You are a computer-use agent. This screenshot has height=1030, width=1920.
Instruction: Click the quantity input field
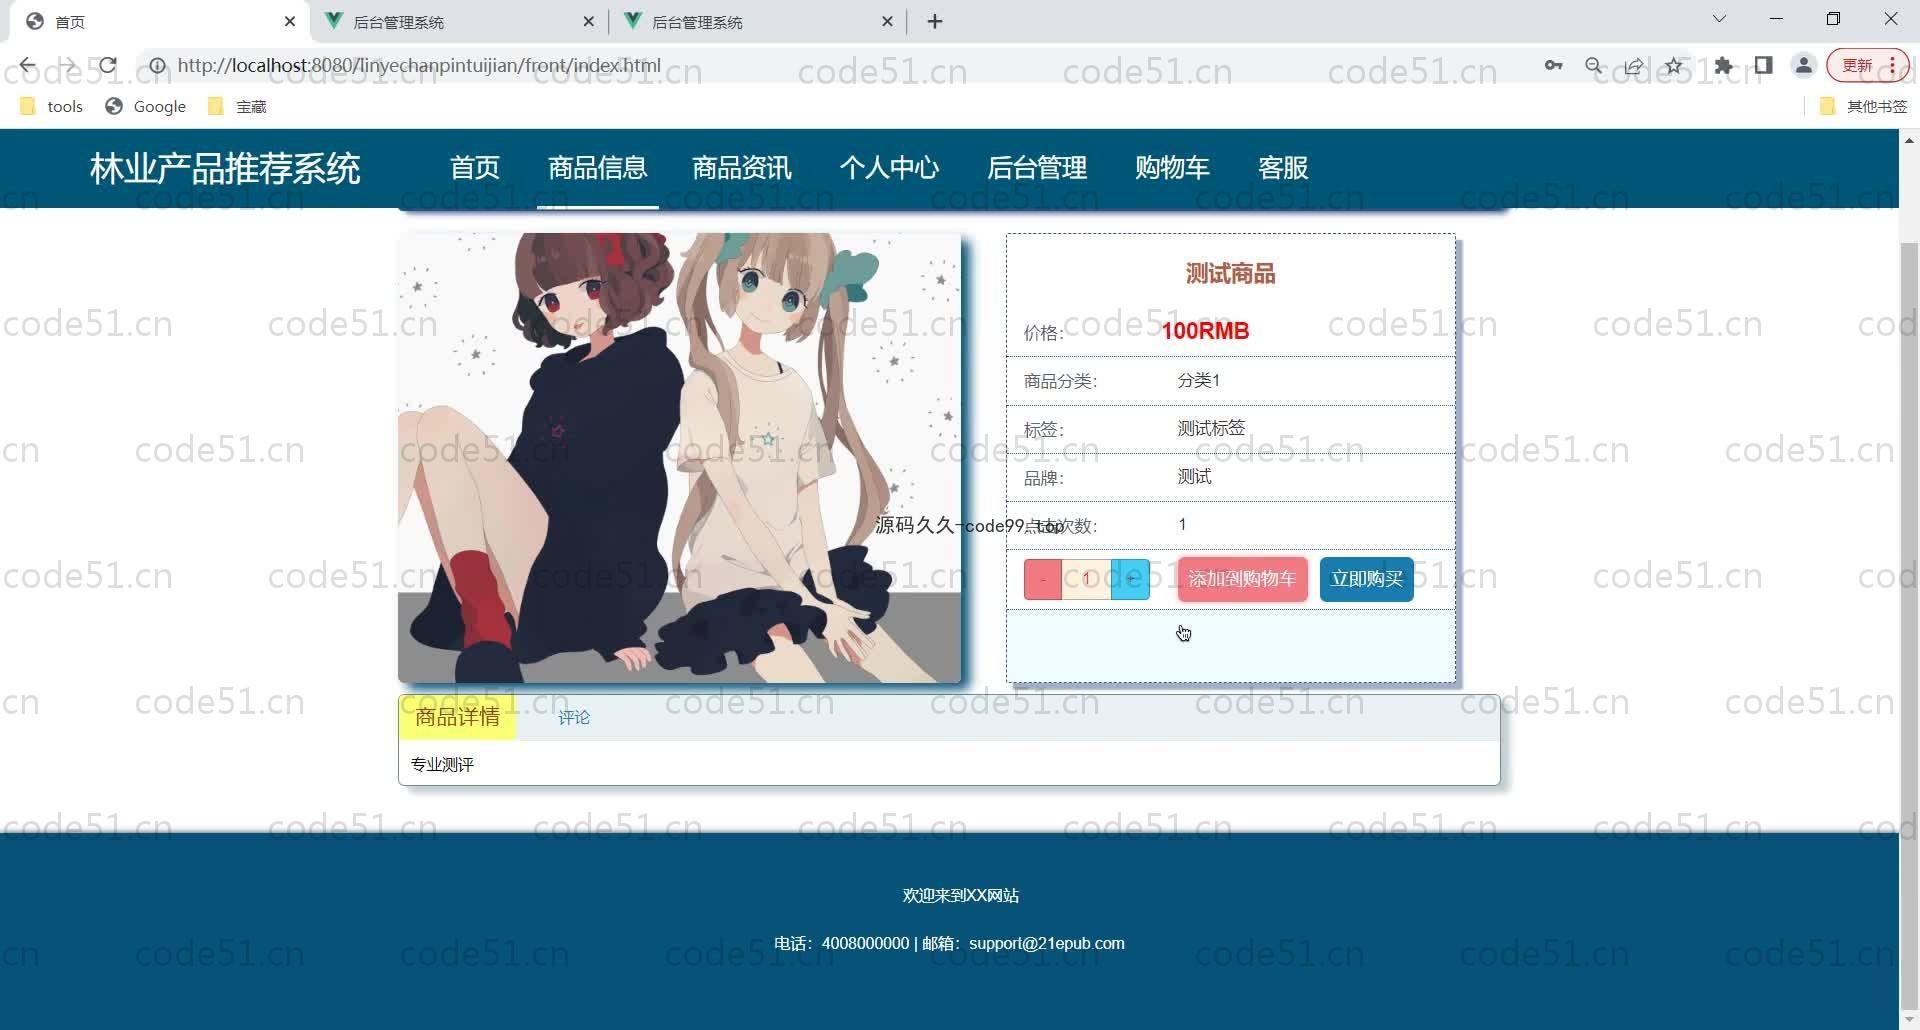[1086, 579]
